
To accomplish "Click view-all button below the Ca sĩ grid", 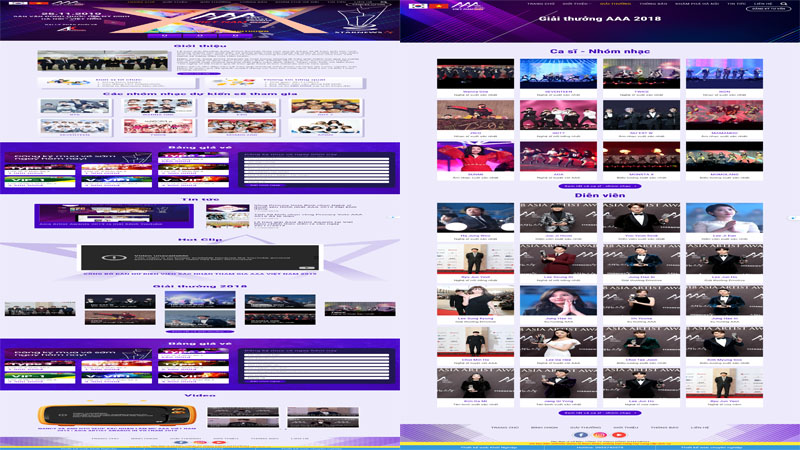I will coord(599,186).
